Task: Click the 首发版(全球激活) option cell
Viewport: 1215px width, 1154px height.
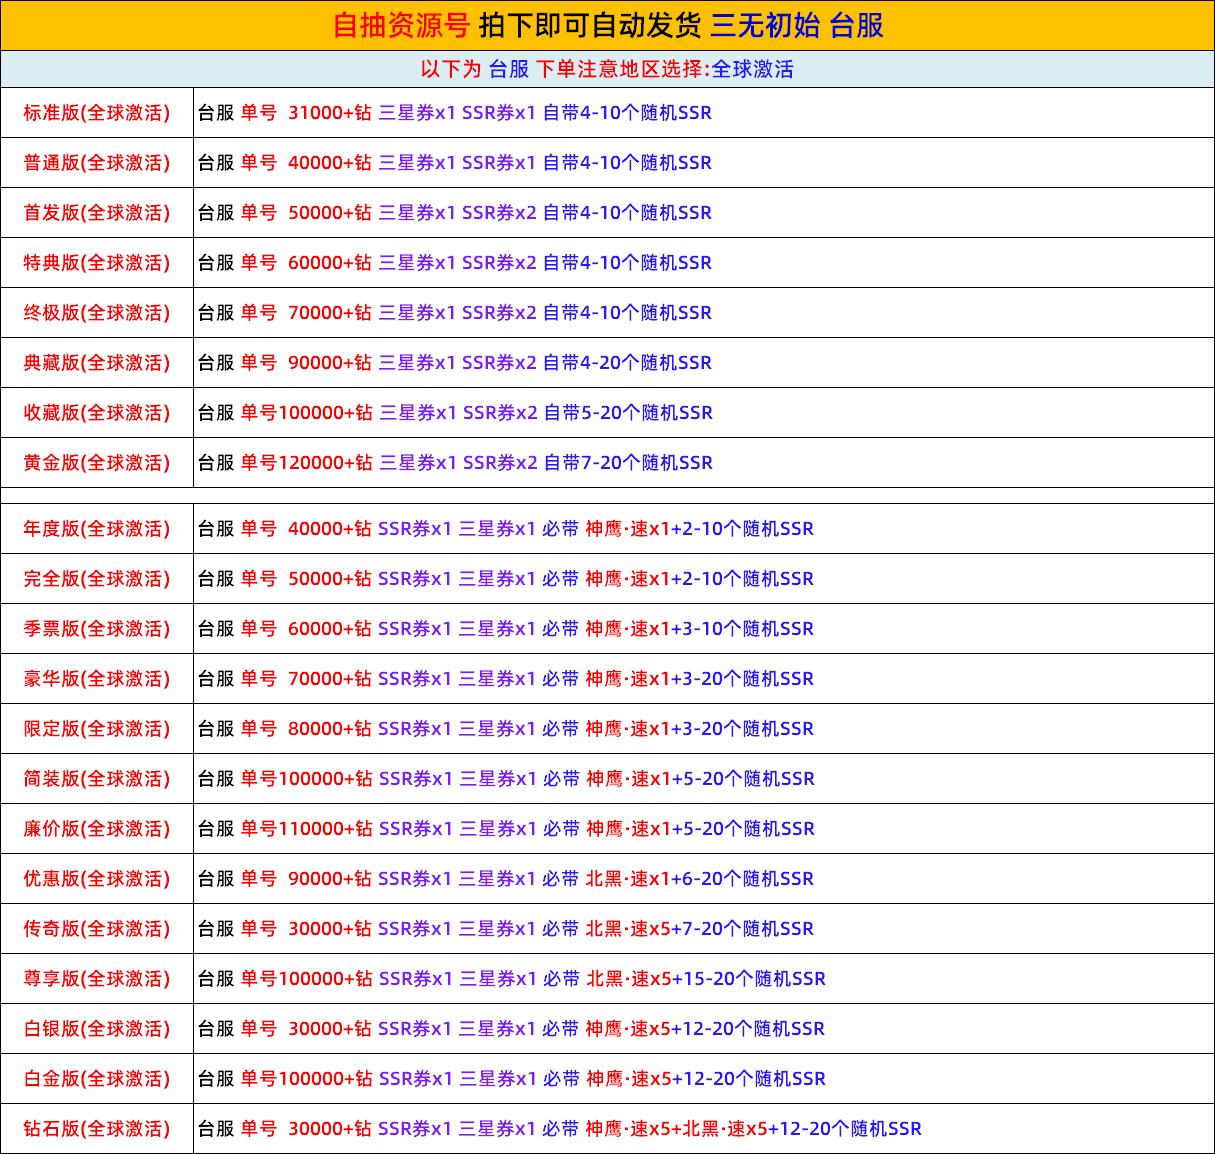Action: pyautogui.click(x=97, y=213)
